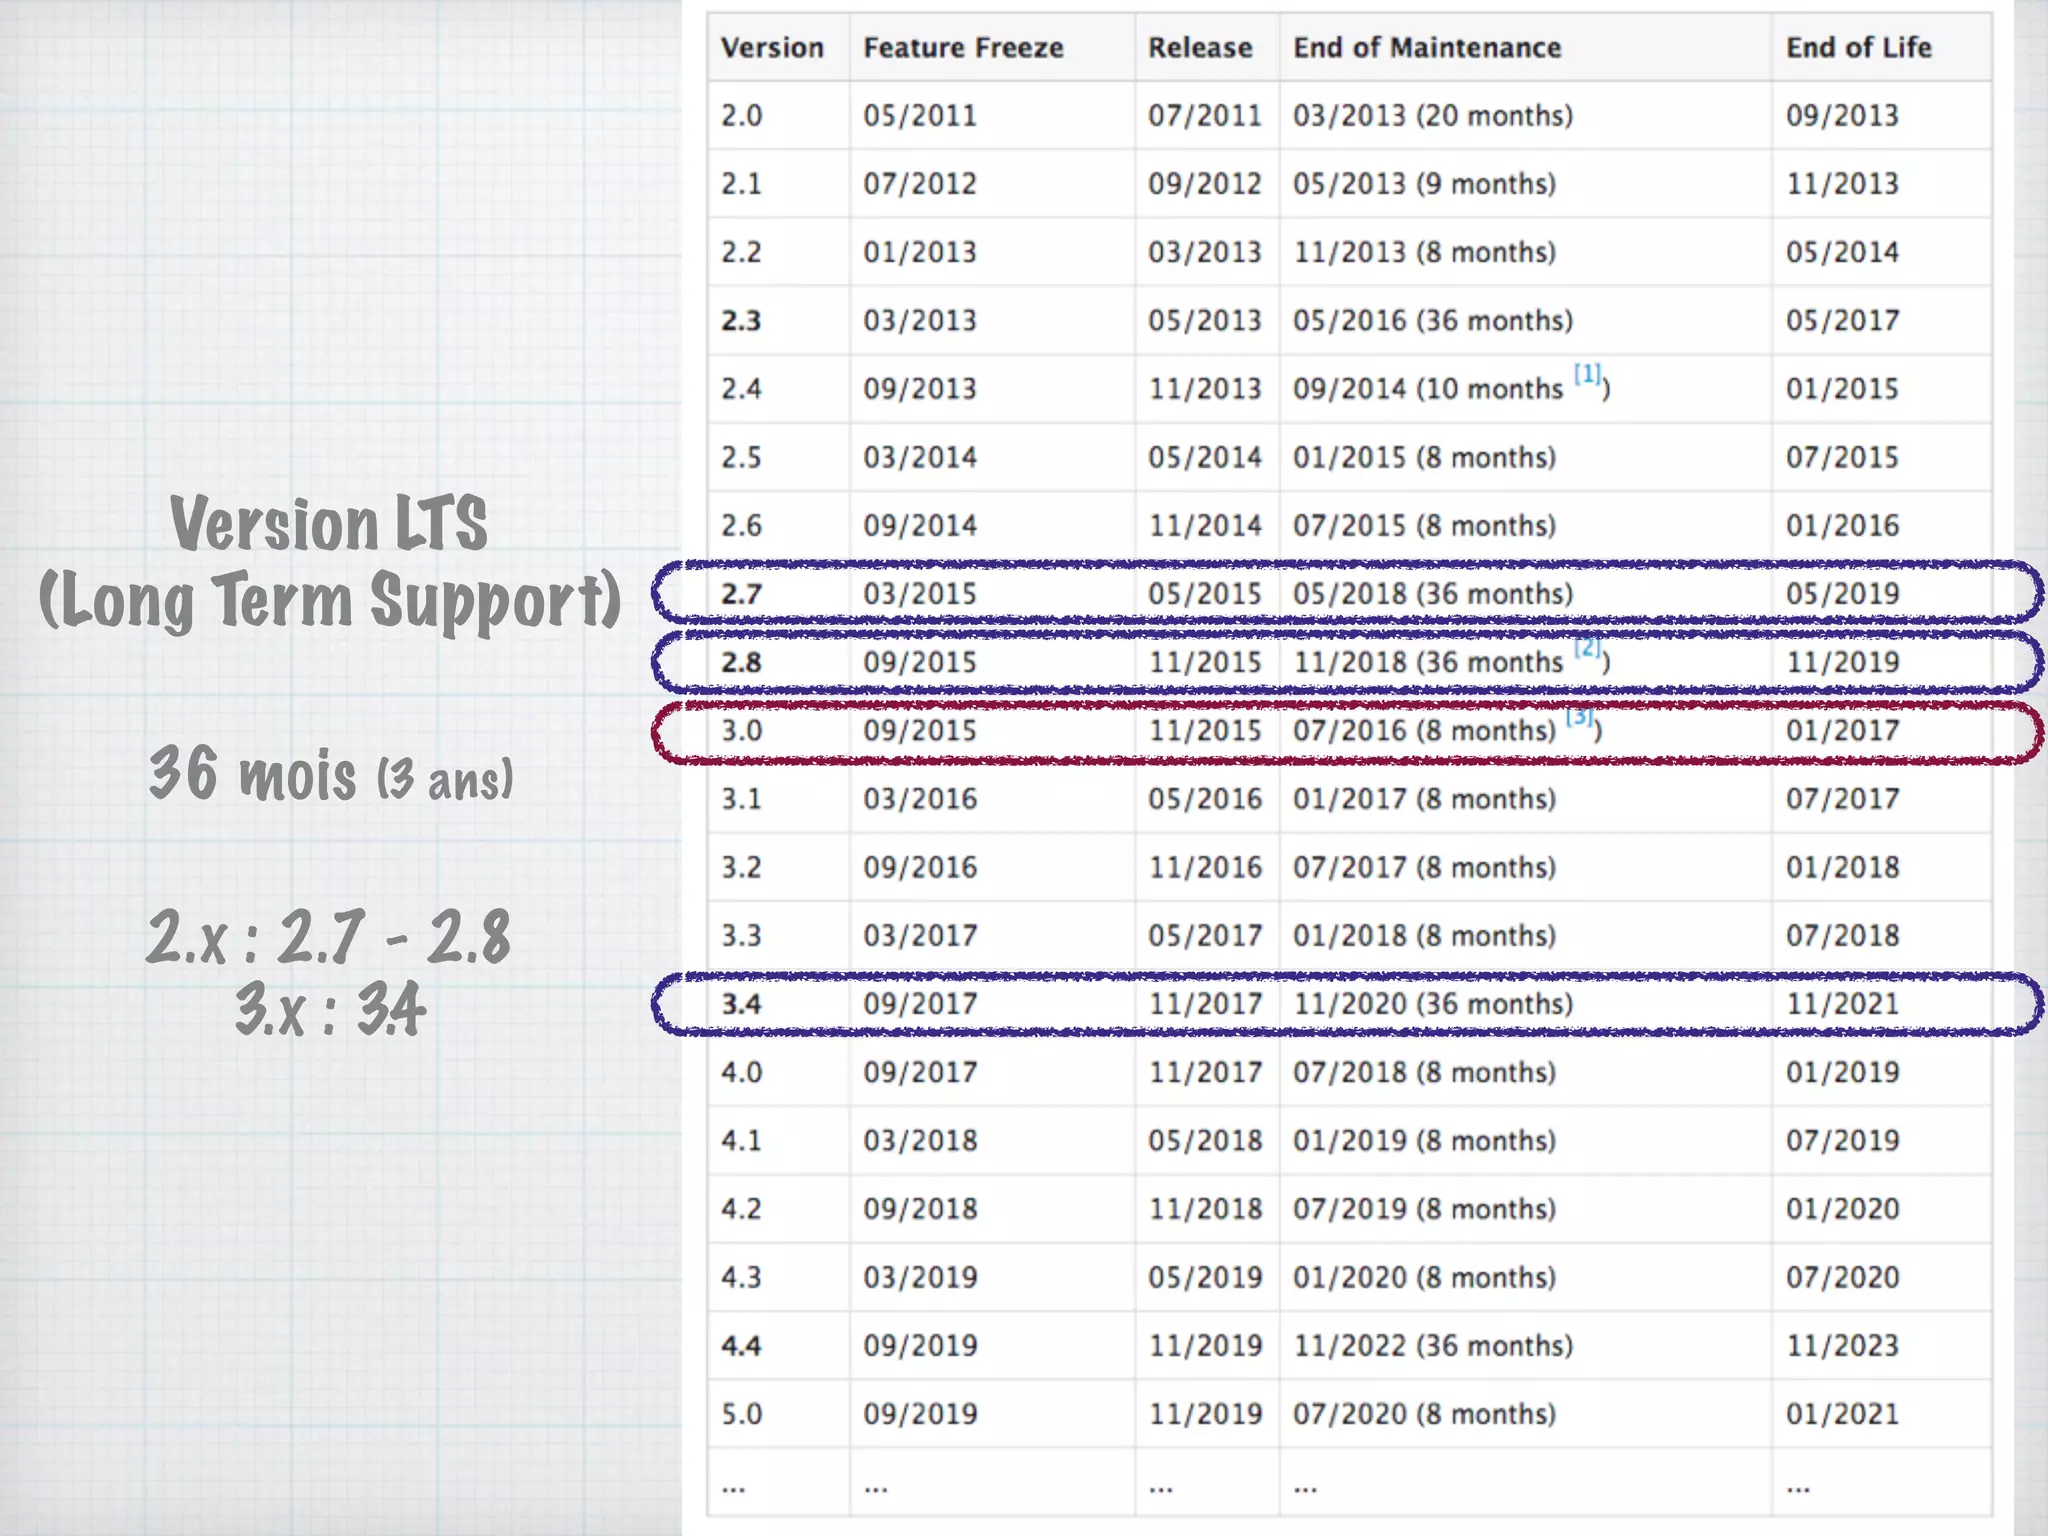Screen dimensions: 2048x1536
Task: Click End of Life value 11/2021
Action: click(1842, 1004)
